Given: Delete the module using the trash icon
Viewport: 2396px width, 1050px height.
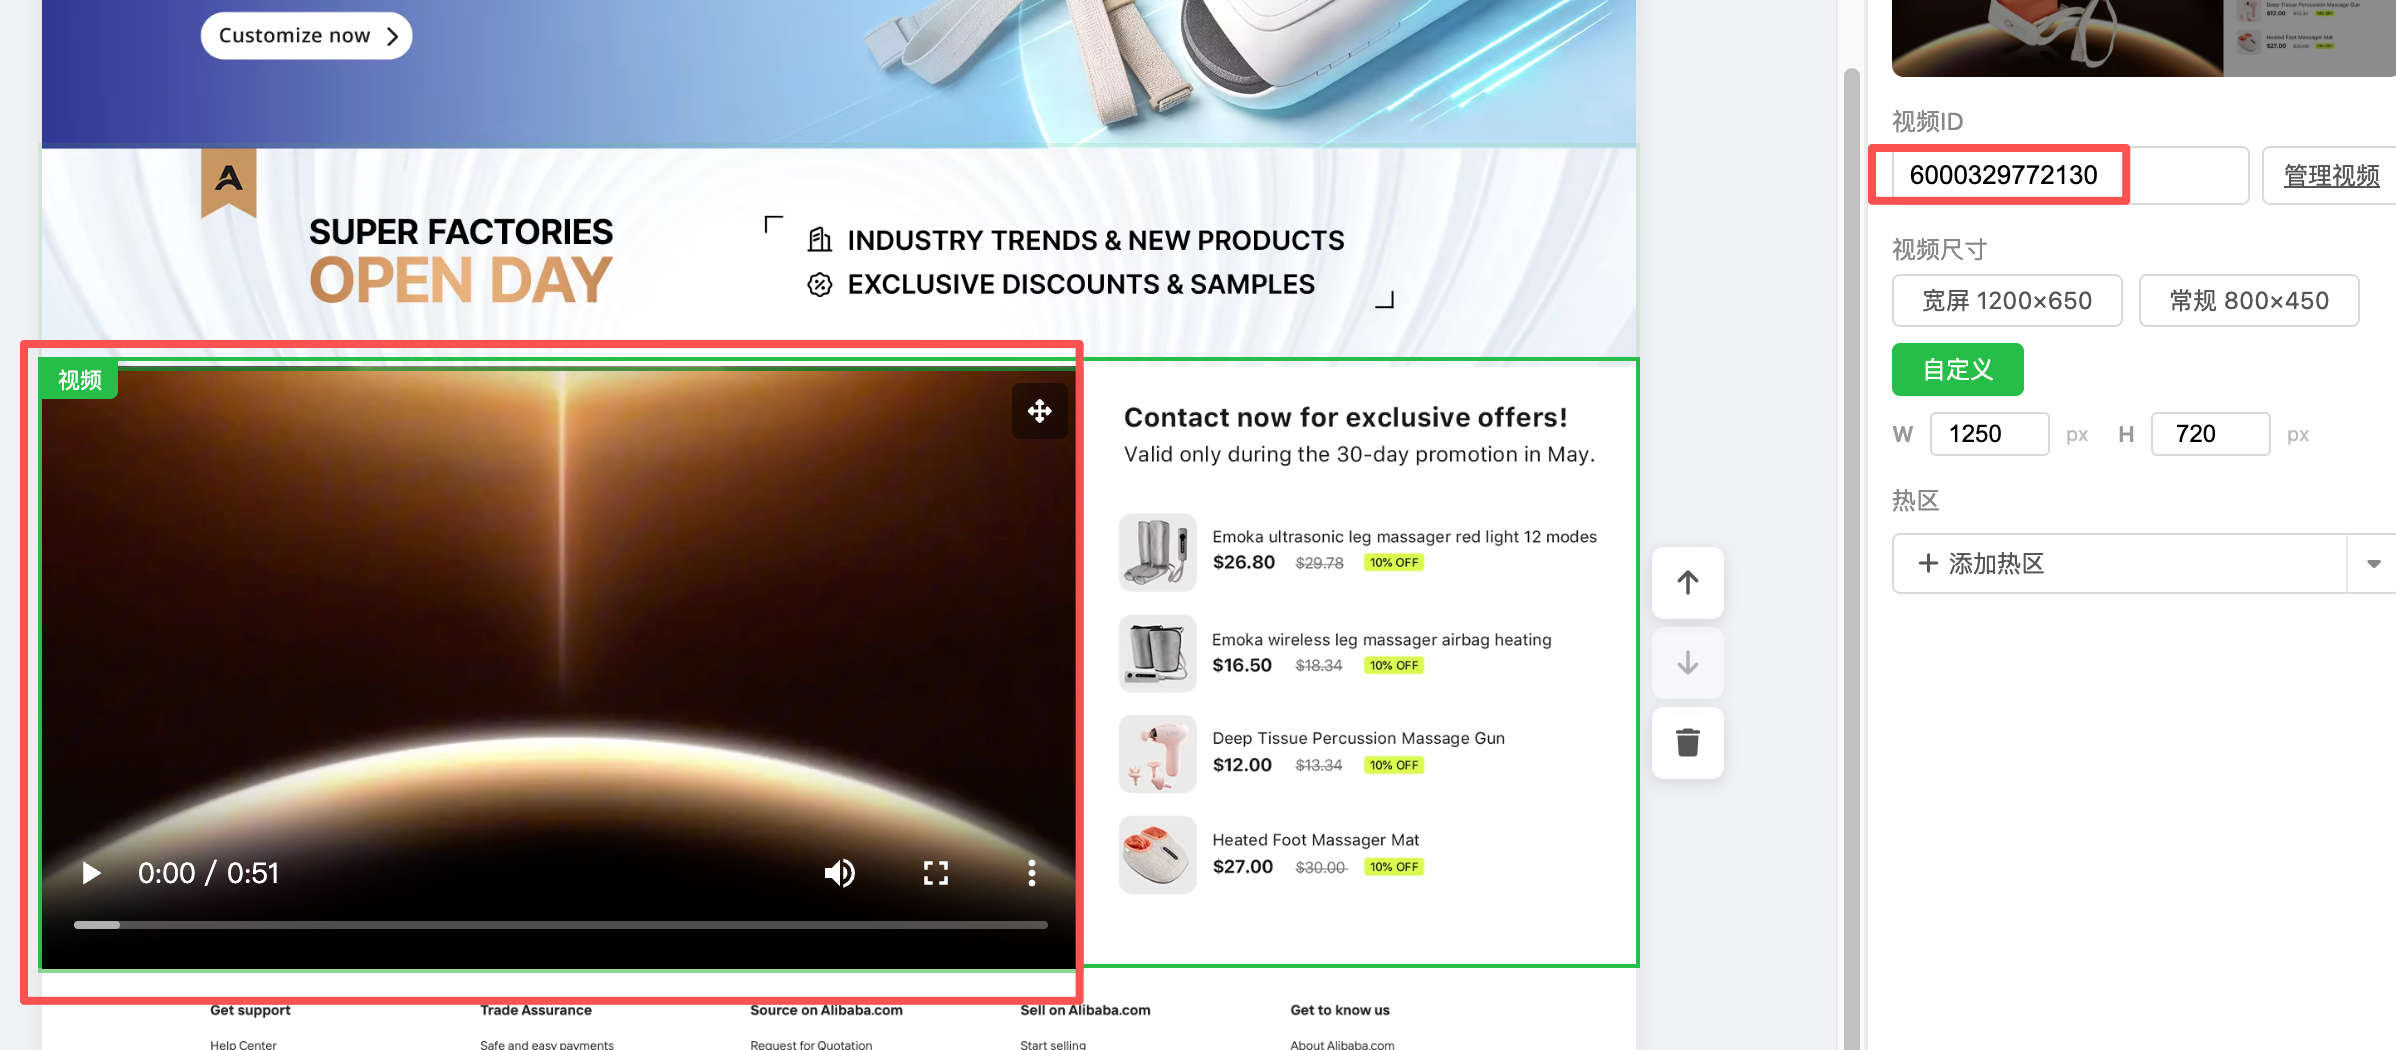Looking at the screenshot, I should coord(1688,743).
